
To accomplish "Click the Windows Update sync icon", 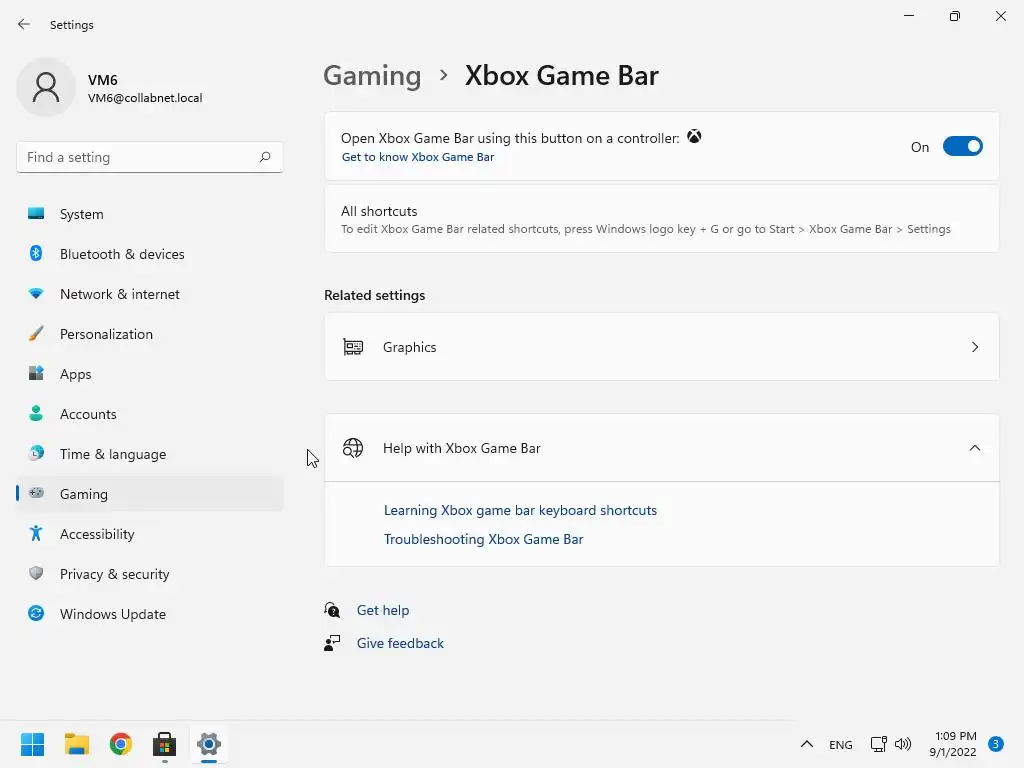I will (x=36, y=614).
